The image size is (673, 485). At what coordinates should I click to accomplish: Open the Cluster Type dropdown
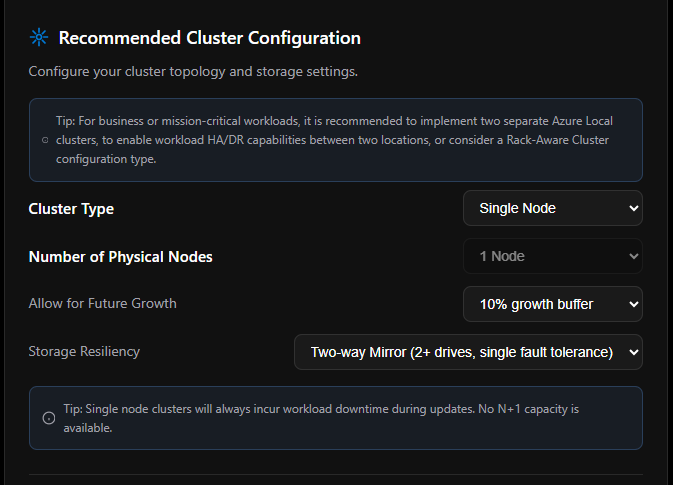coord(552,208)
